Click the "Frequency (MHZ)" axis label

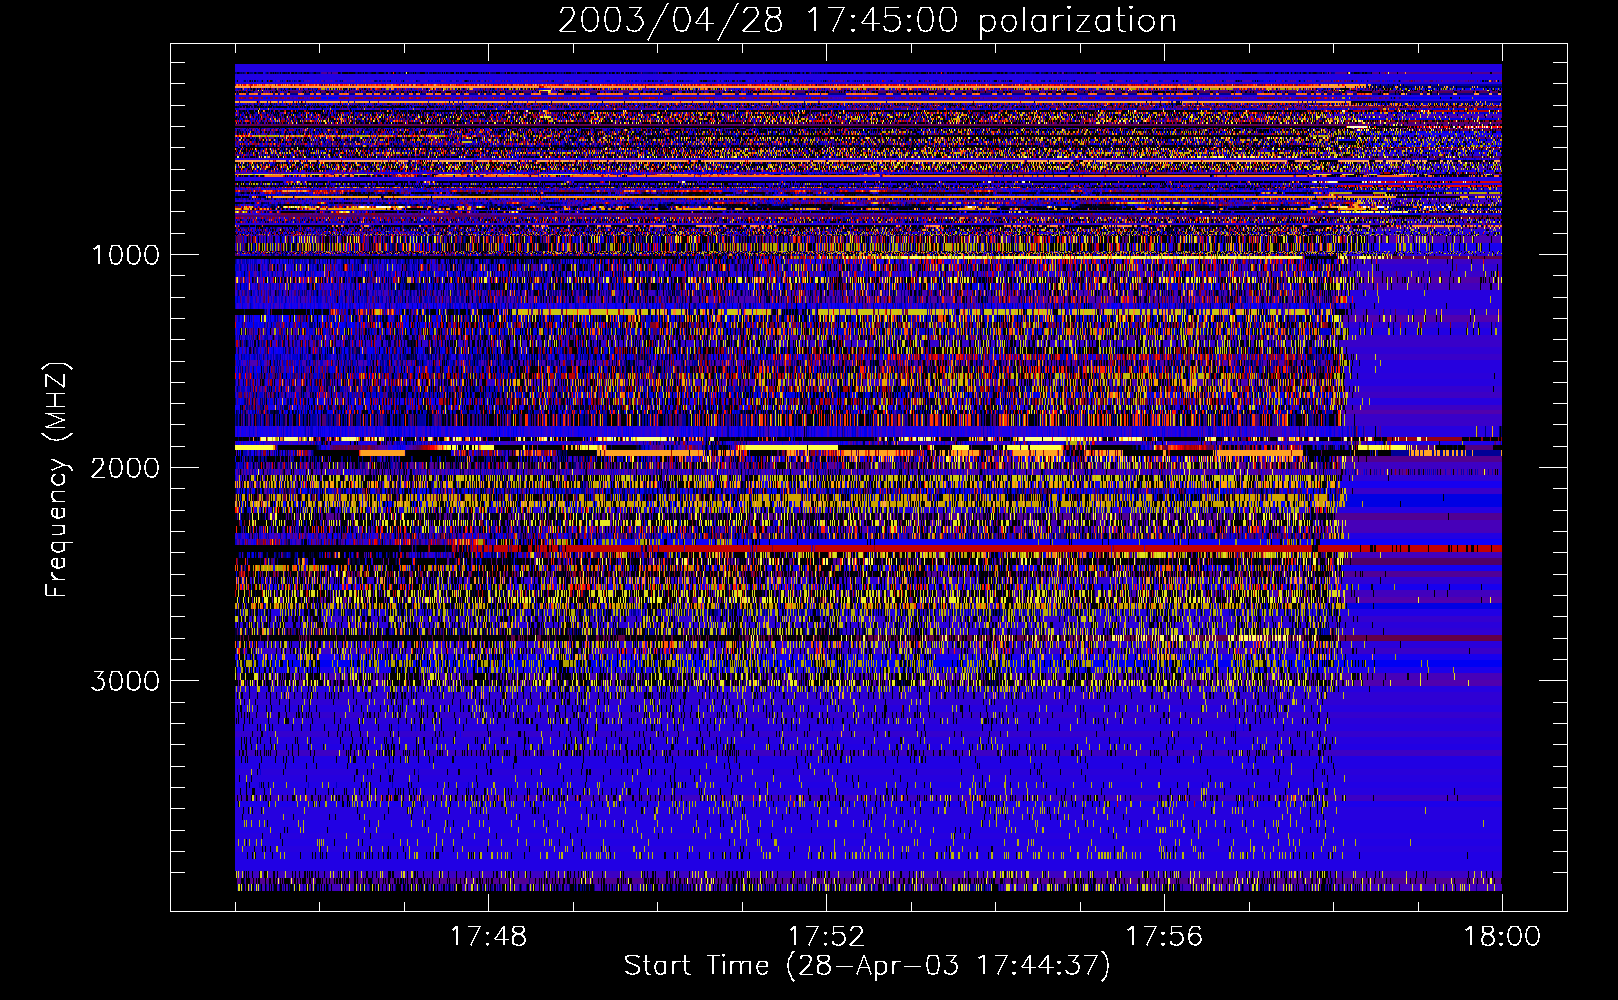57,480
